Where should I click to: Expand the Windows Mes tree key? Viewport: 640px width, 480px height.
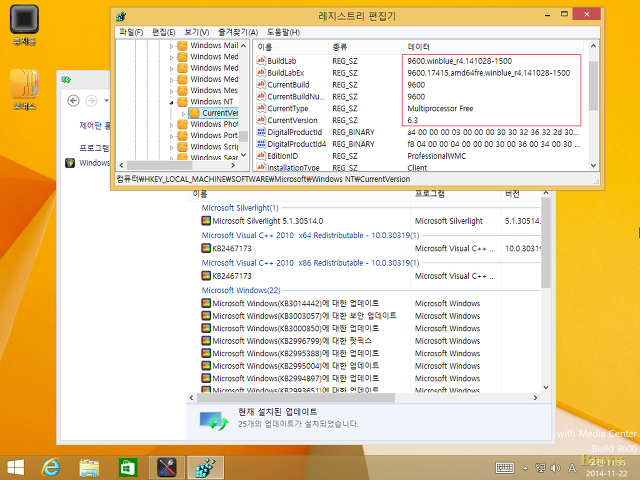[x=171, y=91]
